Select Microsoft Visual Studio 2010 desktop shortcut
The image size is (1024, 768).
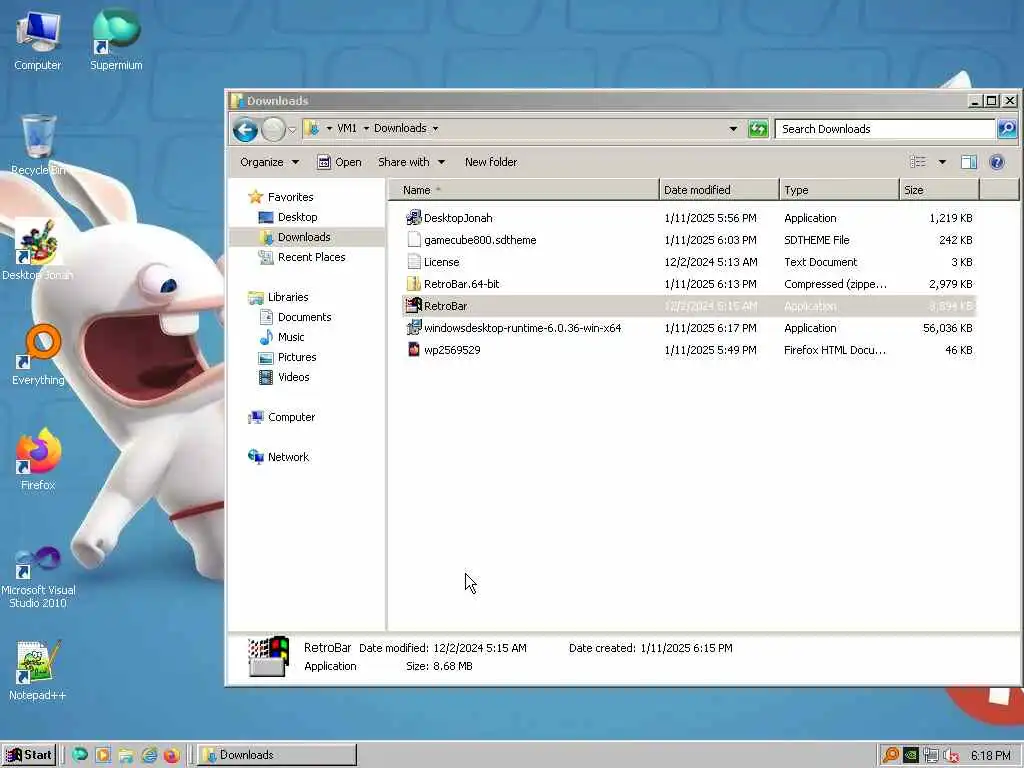pyautogui.click(x=38, y=577)
